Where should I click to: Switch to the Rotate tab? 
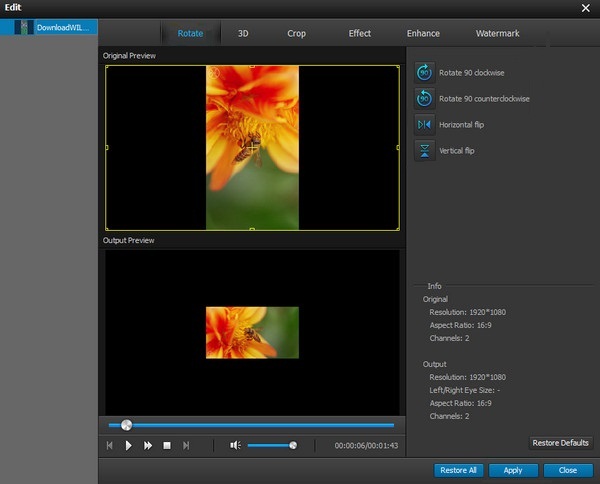[x=190, y=33]
